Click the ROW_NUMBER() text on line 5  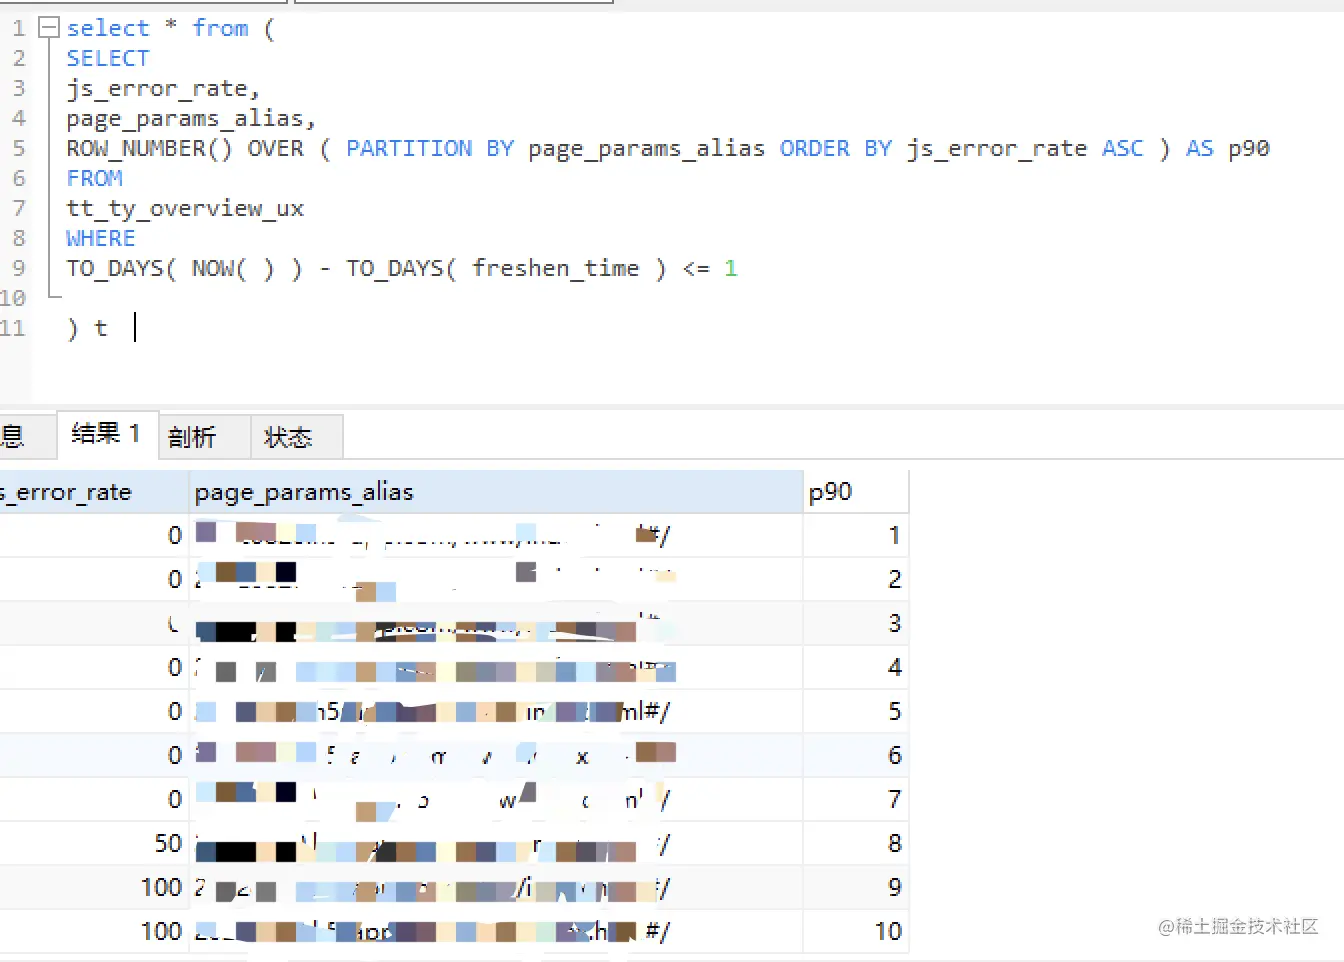[x=149, y=148]
